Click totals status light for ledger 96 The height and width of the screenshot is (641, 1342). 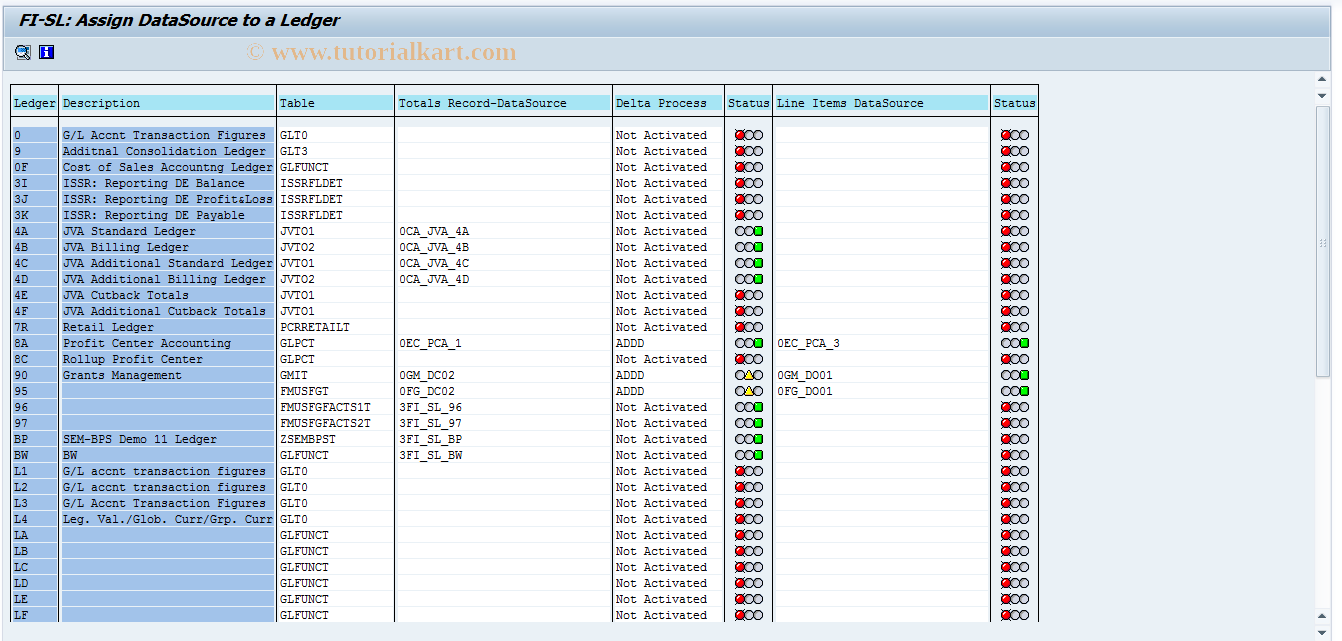coord(749,407)
